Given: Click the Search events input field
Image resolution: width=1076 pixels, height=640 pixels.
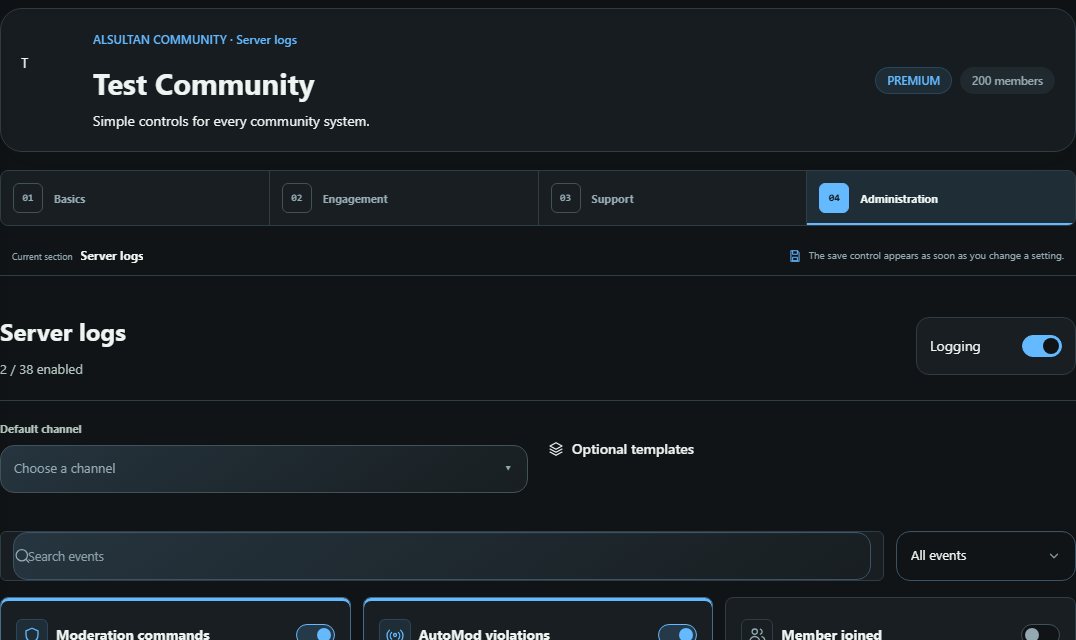Looking at the screenshot, I should point(442,556).
